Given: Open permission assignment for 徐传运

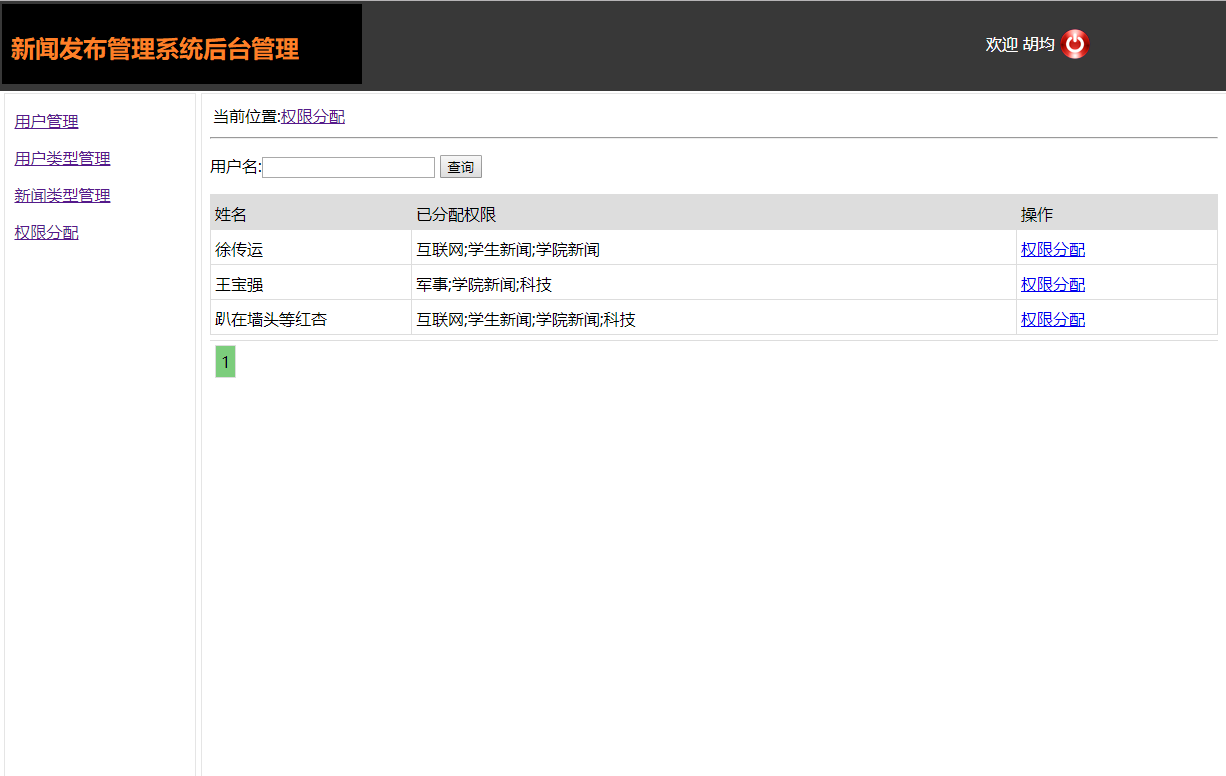Looking at the screenshot, I should [1053, 248].
